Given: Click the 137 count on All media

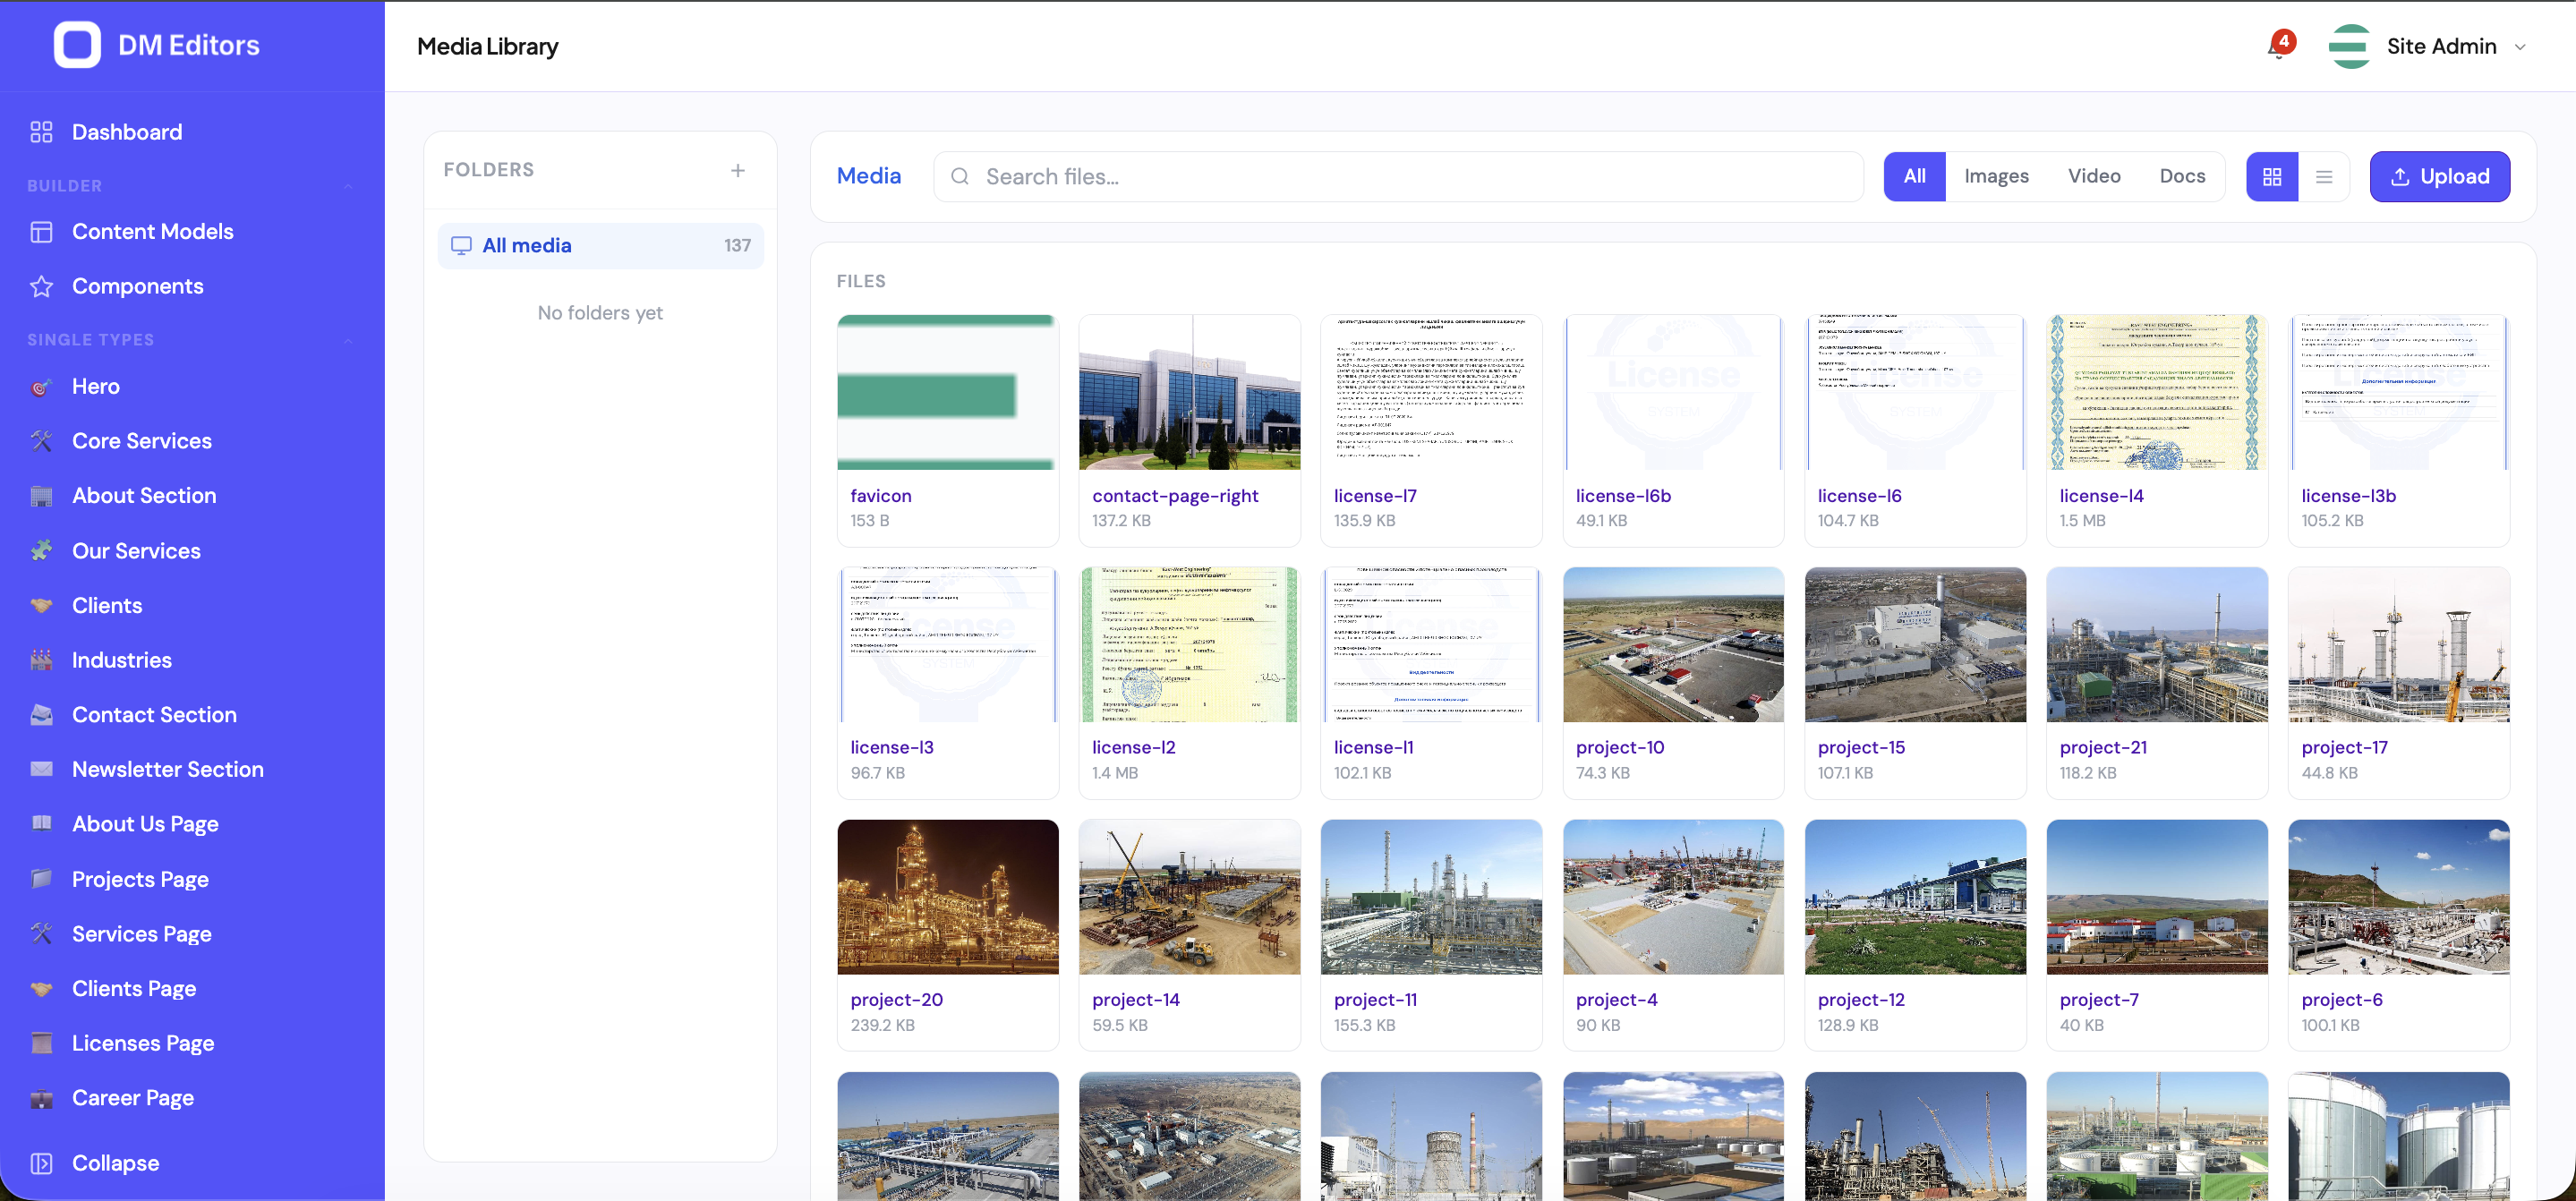Looking at the screenshot, I should coord(737,245).
